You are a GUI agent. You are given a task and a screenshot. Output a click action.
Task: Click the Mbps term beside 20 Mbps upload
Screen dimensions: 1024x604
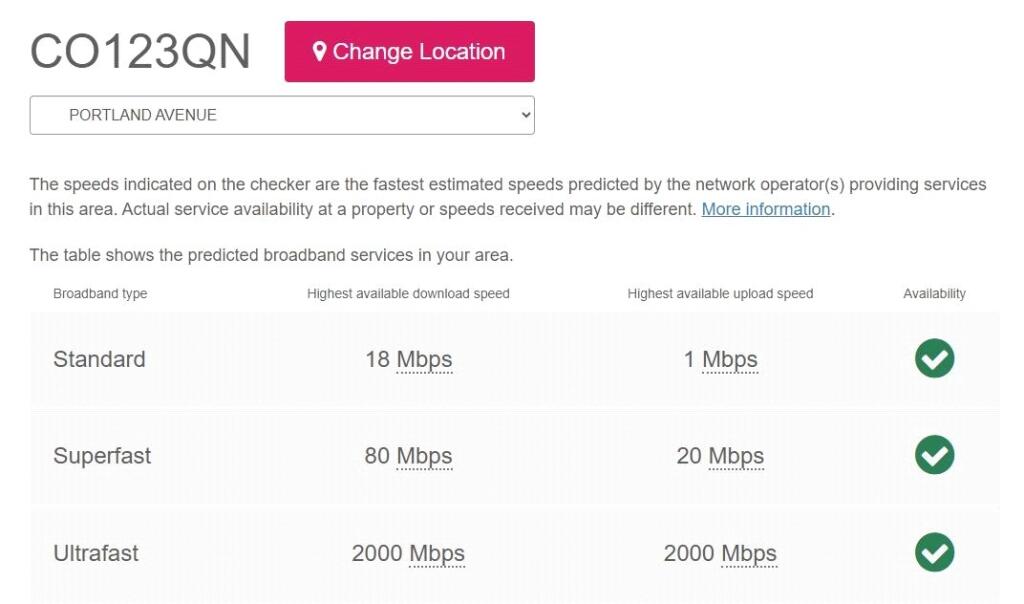click(740, 455)
